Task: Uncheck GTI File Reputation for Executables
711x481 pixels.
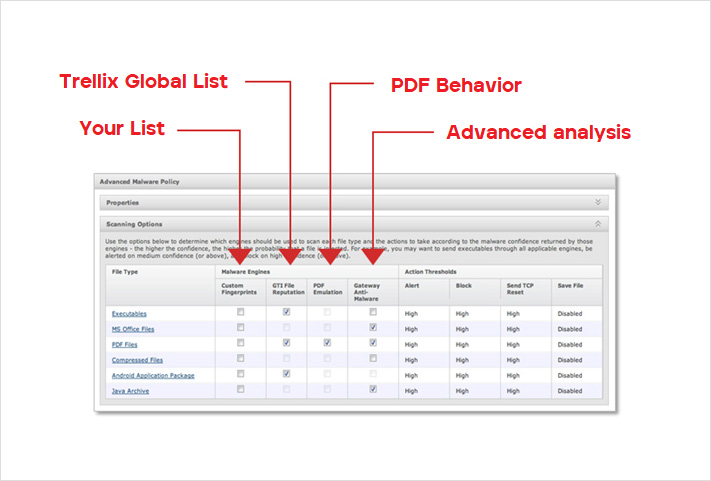Action: click(x=286, y=312)
